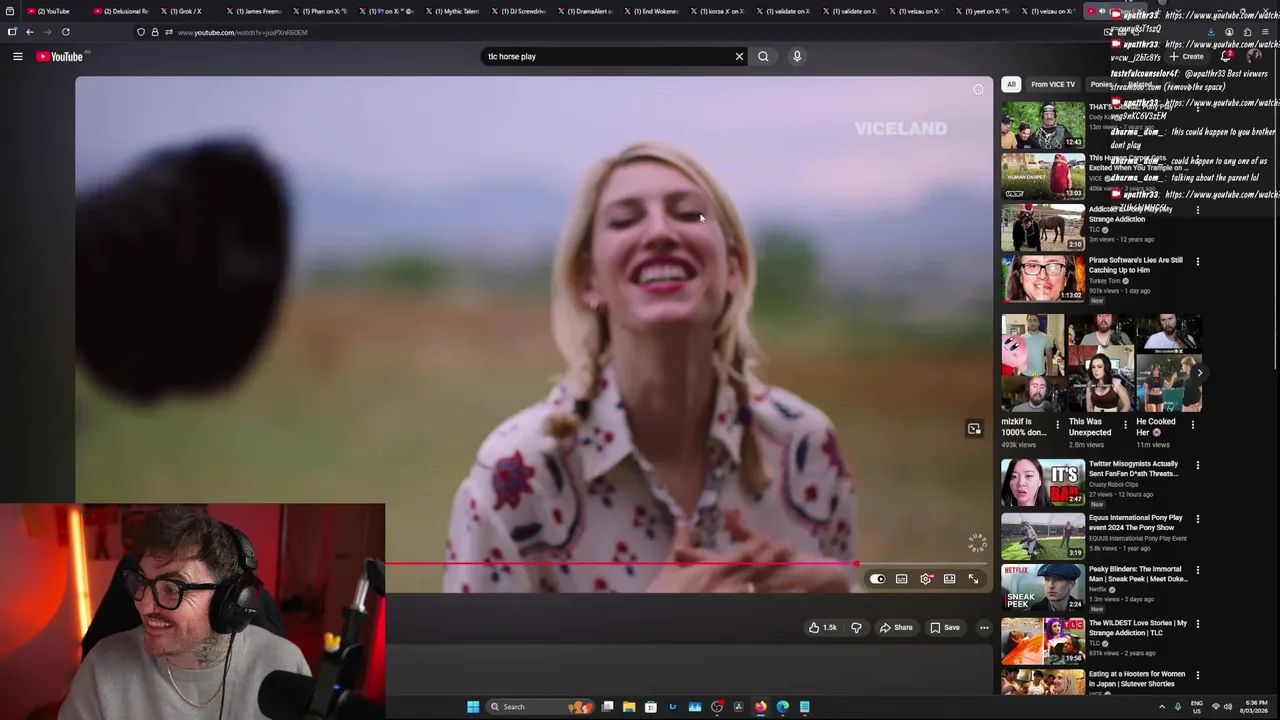Open options for 'WILDEST Love Stories' video
This screenshot has height=720, width=1280.
[1198, 624]
